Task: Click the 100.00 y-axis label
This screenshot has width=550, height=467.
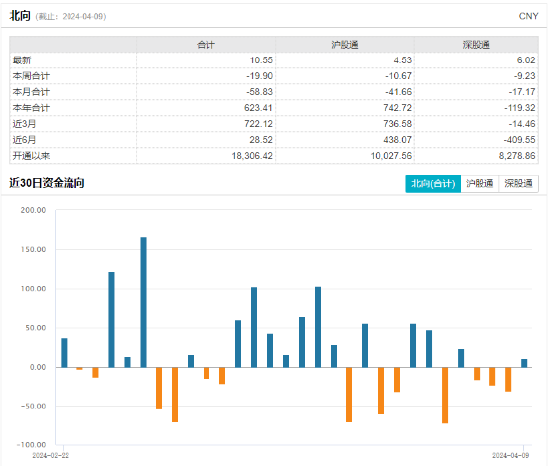Action: (33, 289)
